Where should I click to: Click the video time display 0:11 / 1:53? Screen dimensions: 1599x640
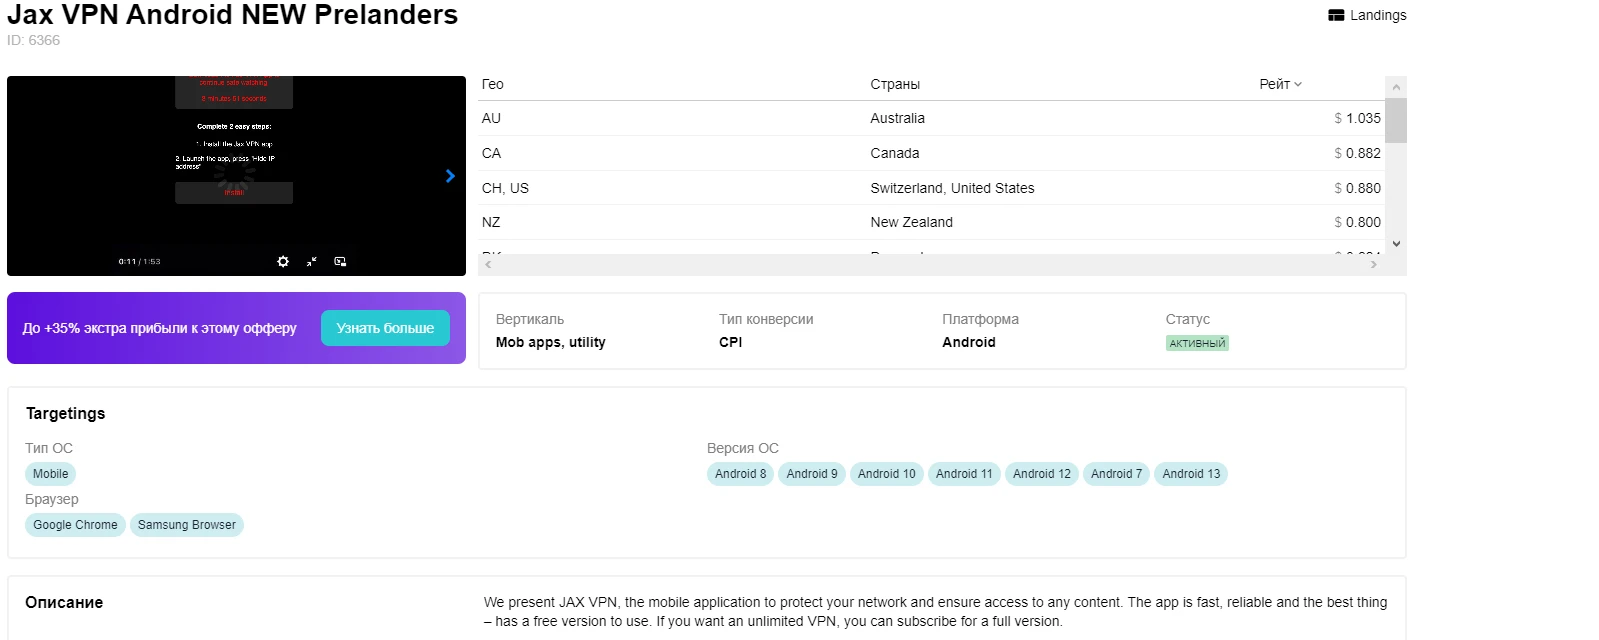(x=139, y=262)
